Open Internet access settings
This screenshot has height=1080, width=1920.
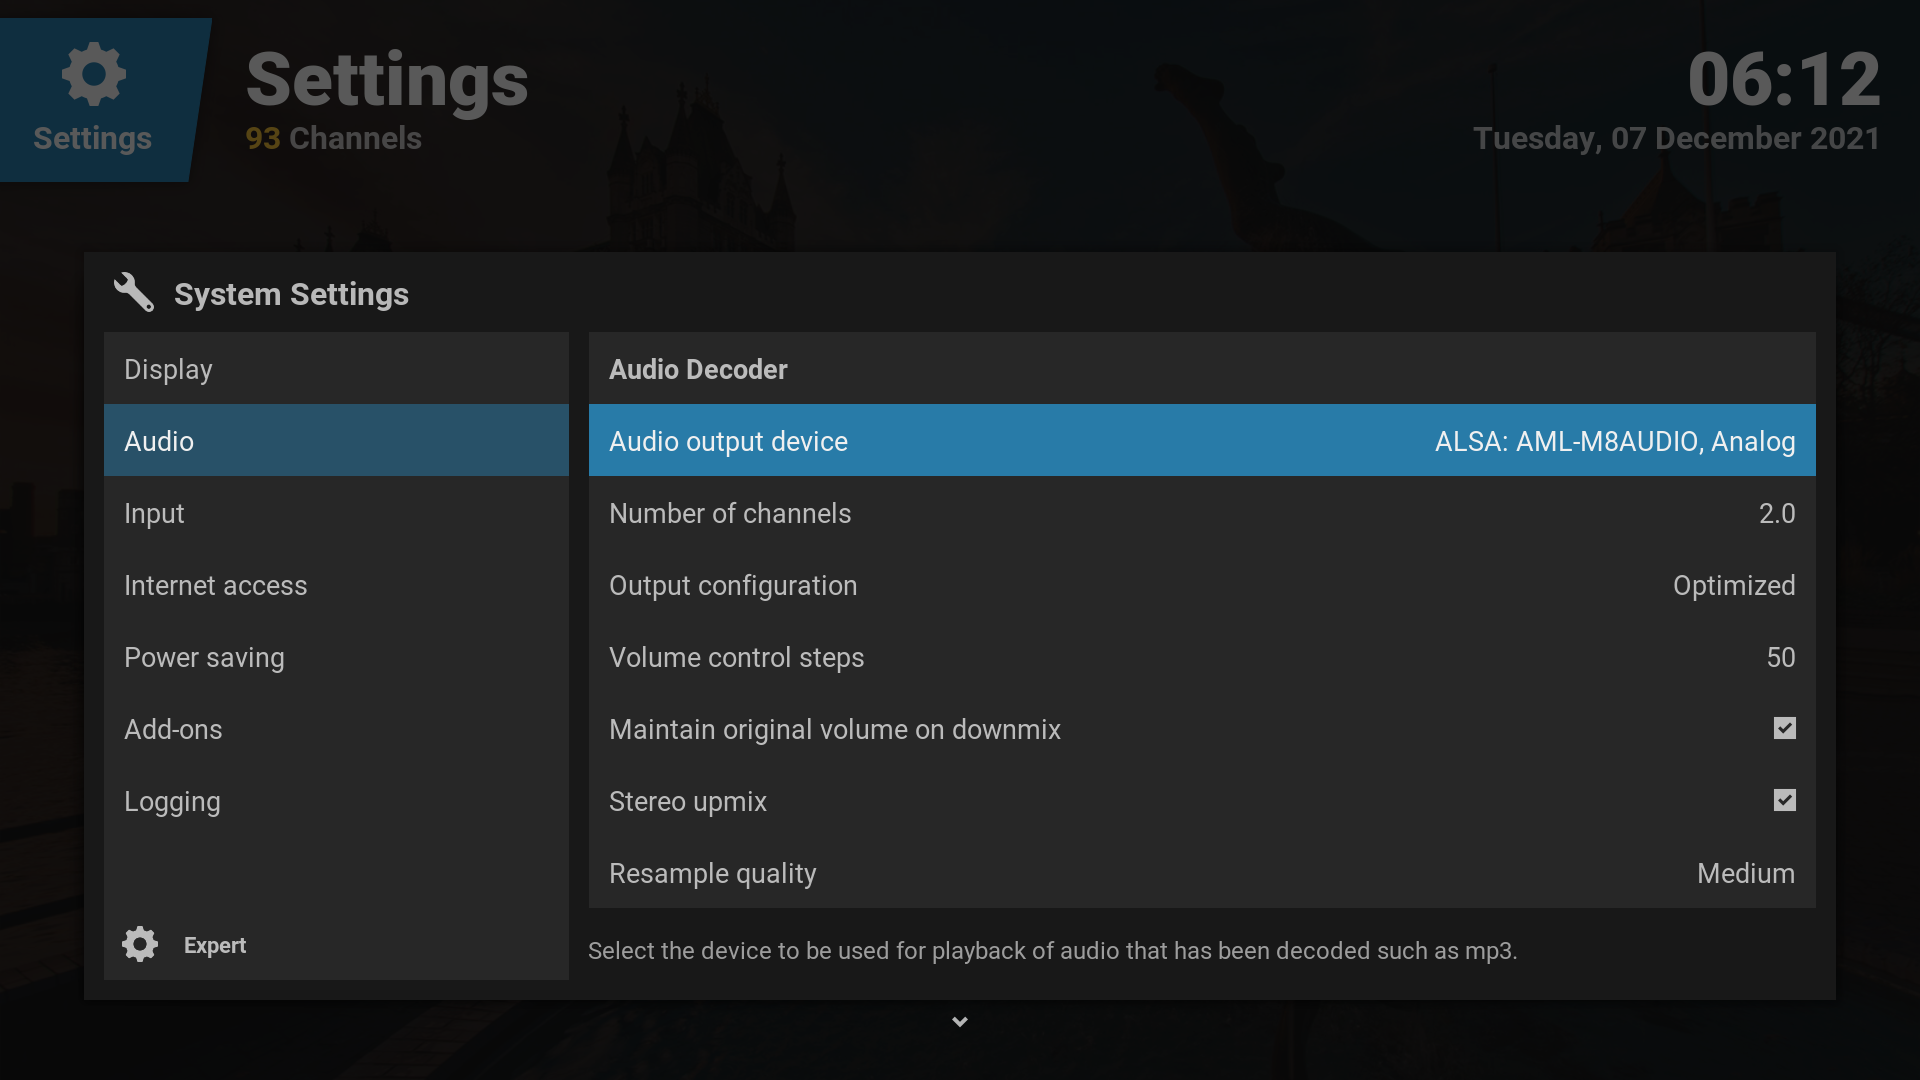click(336, 585)
